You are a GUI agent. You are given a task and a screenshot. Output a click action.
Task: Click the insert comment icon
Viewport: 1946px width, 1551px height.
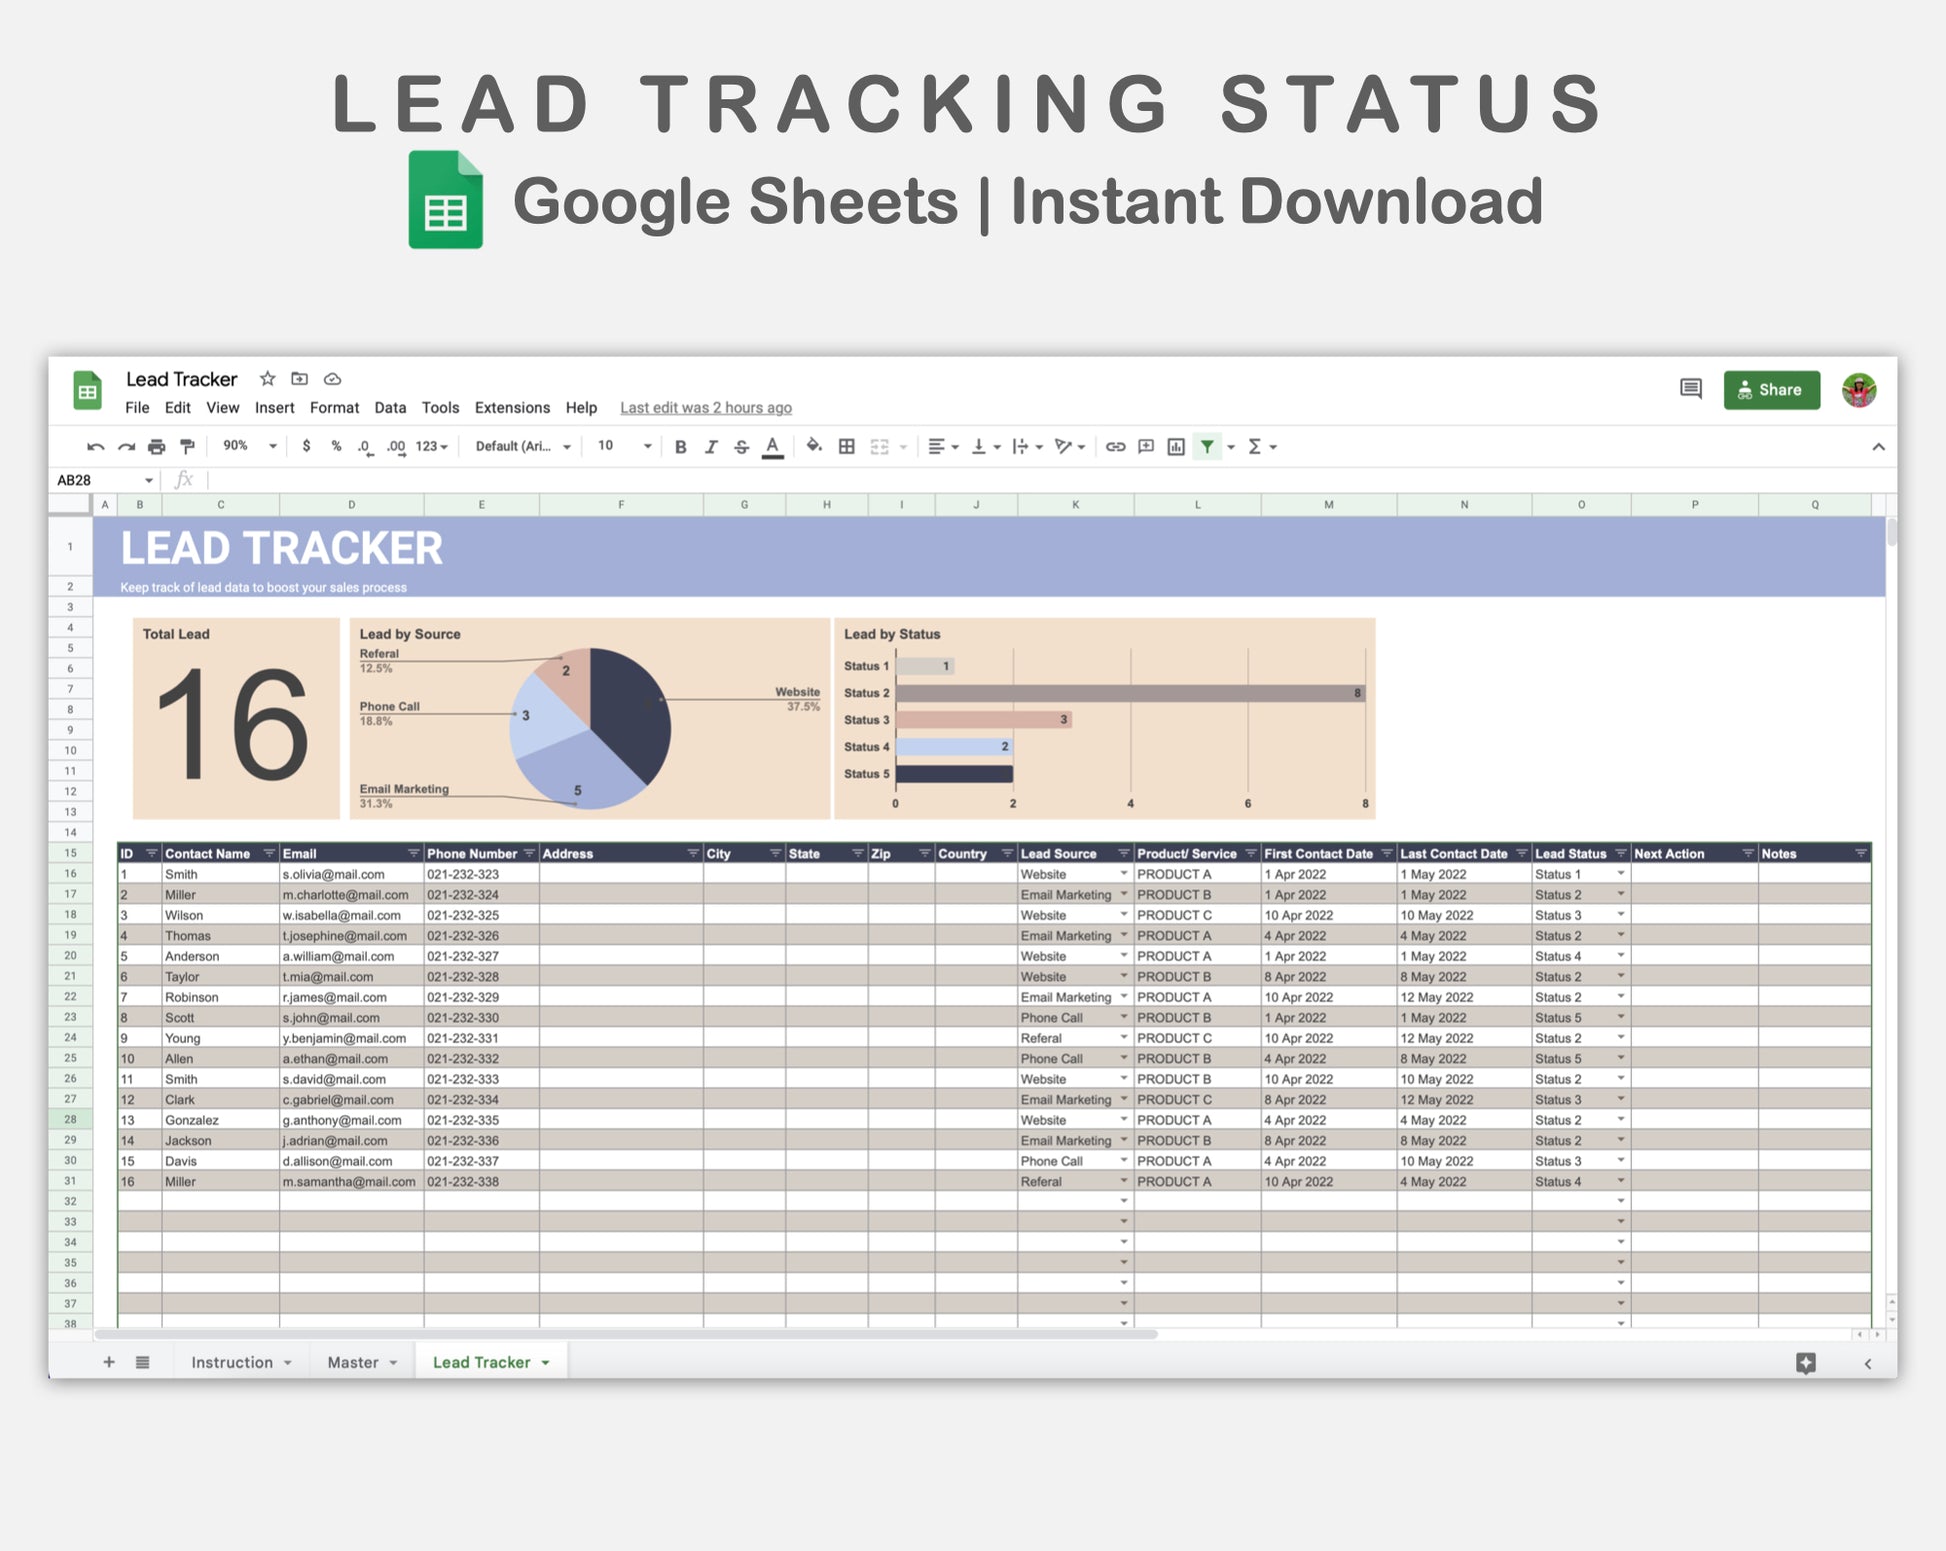point(1146,447)
